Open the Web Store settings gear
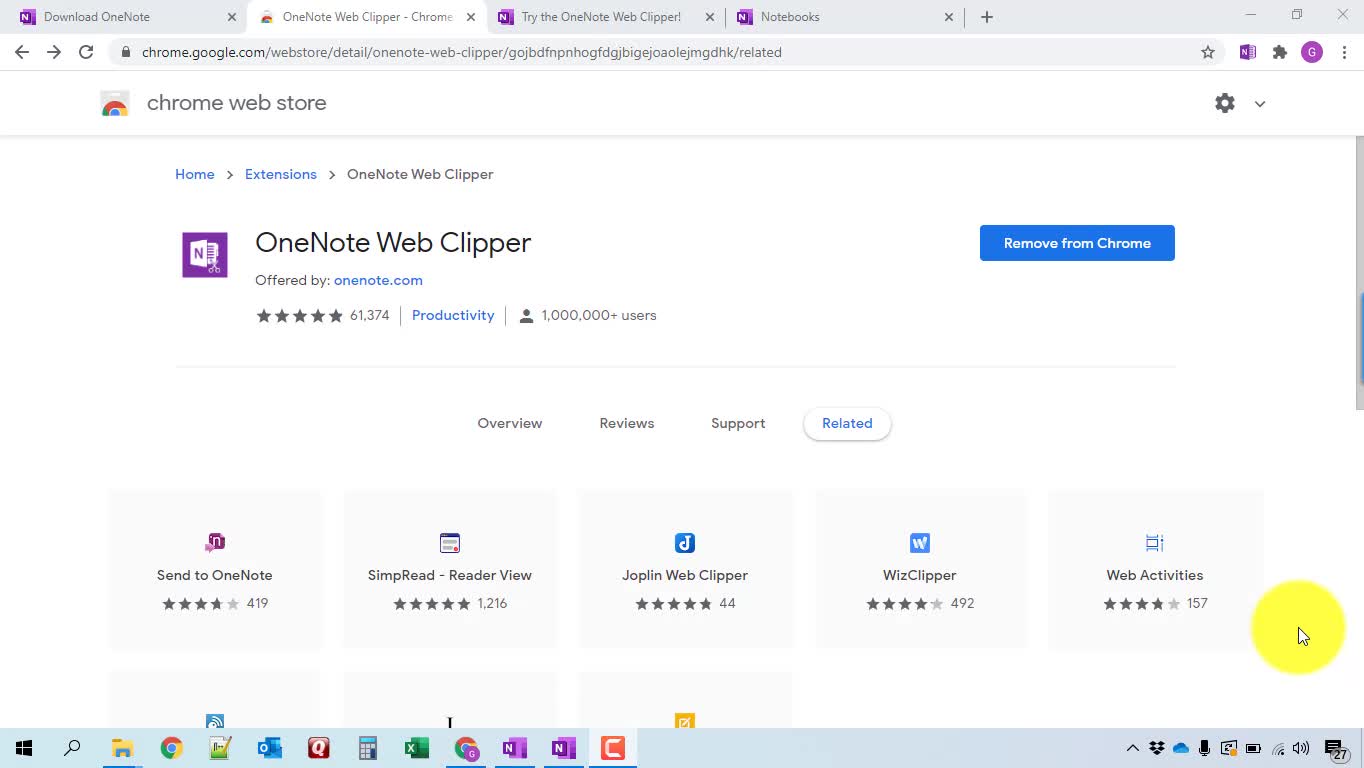This screenshot has width=1364, height=768. [1224, 103]
